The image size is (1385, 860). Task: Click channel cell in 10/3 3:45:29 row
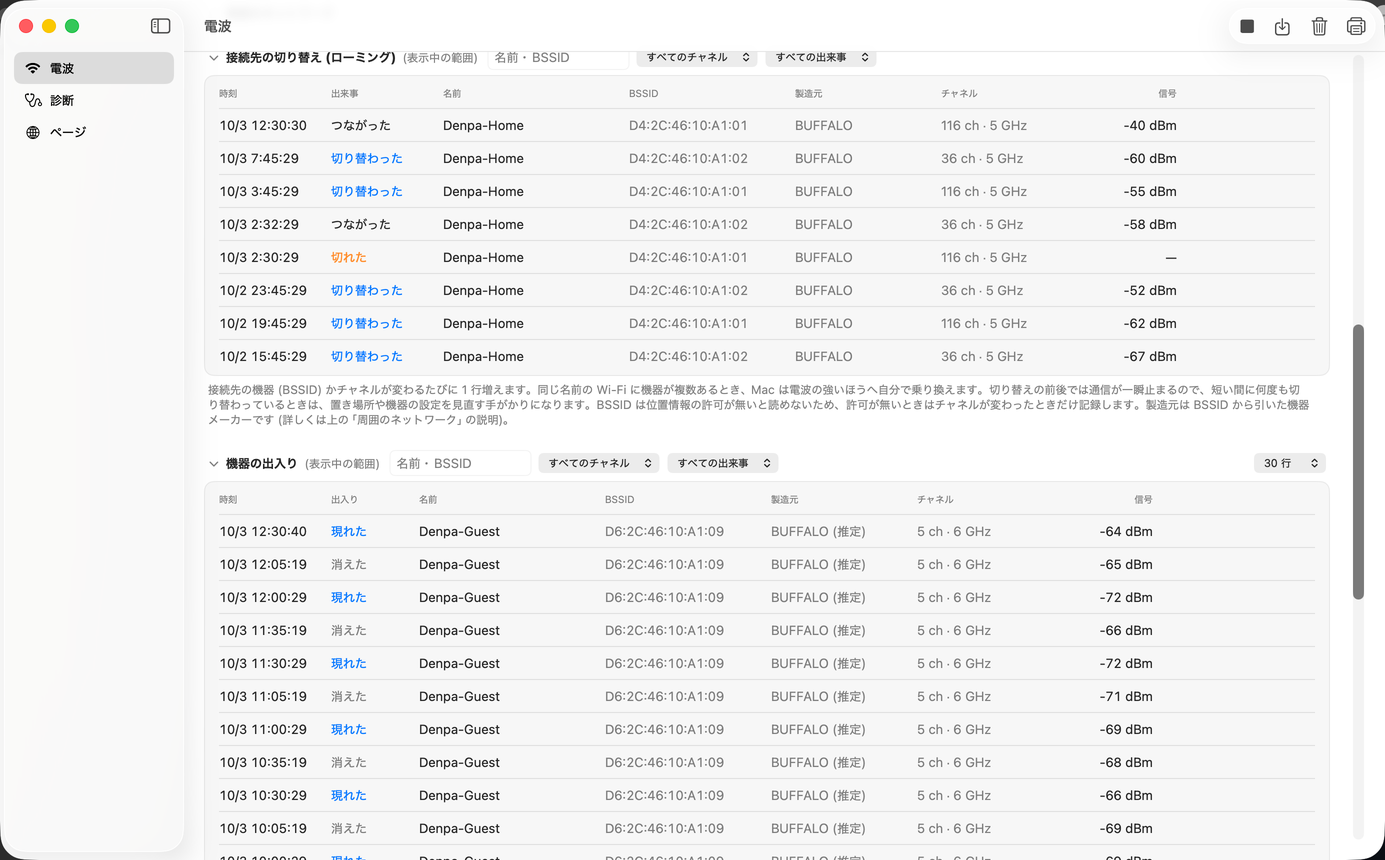click(x=984, y=191)
